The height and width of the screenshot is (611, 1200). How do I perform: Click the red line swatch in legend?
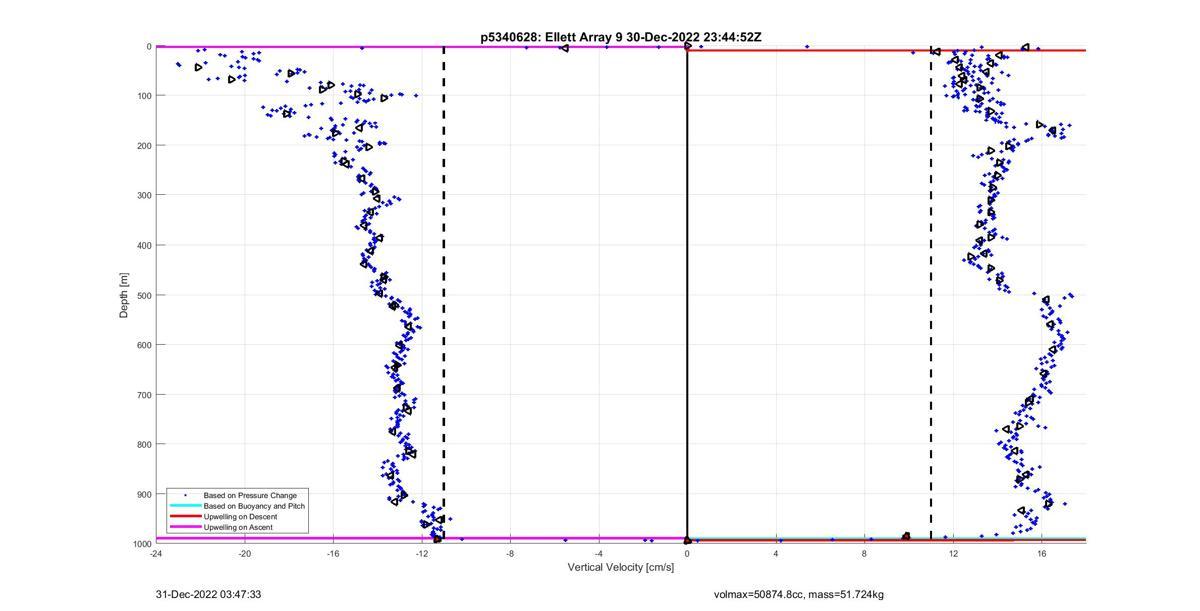click(184, 516)
